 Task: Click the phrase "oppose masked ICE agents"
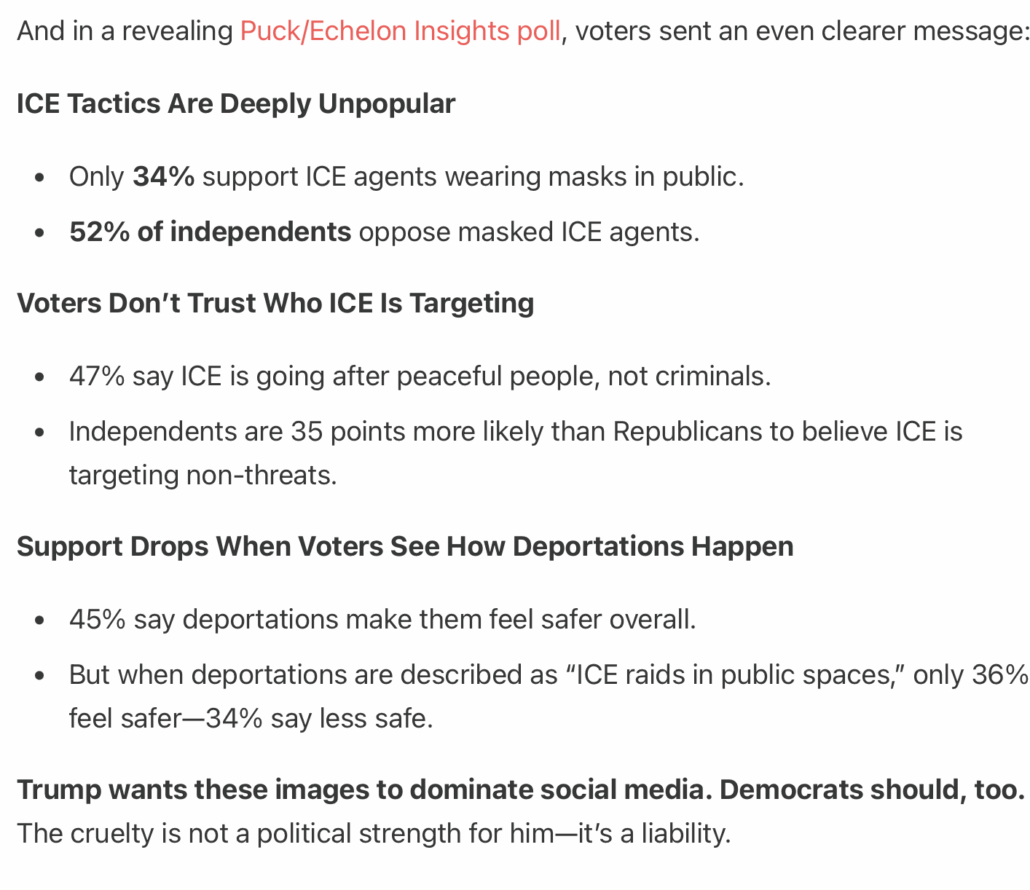point(528,232)
